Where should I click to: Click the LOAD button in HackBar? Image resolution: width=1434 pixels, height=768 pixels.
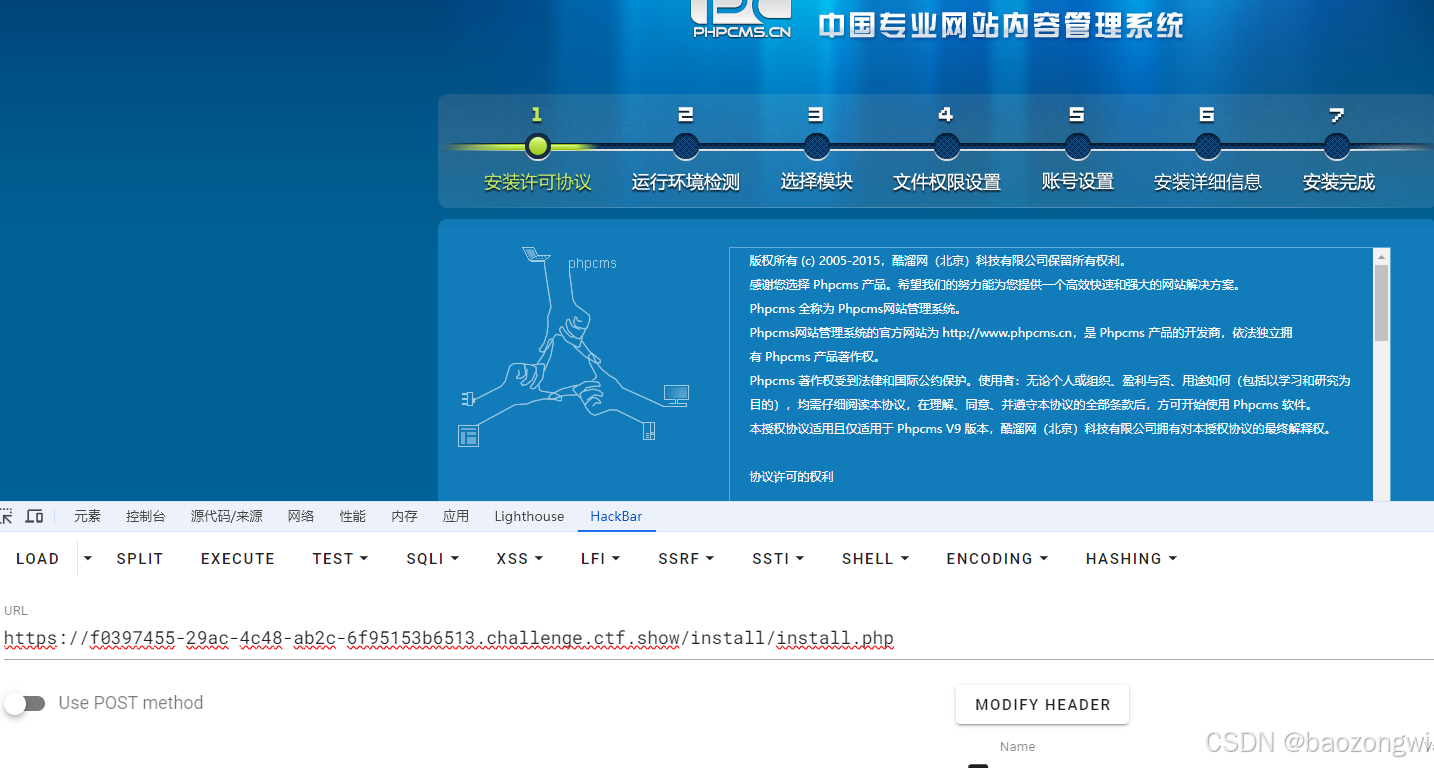[x=38, y=559]
